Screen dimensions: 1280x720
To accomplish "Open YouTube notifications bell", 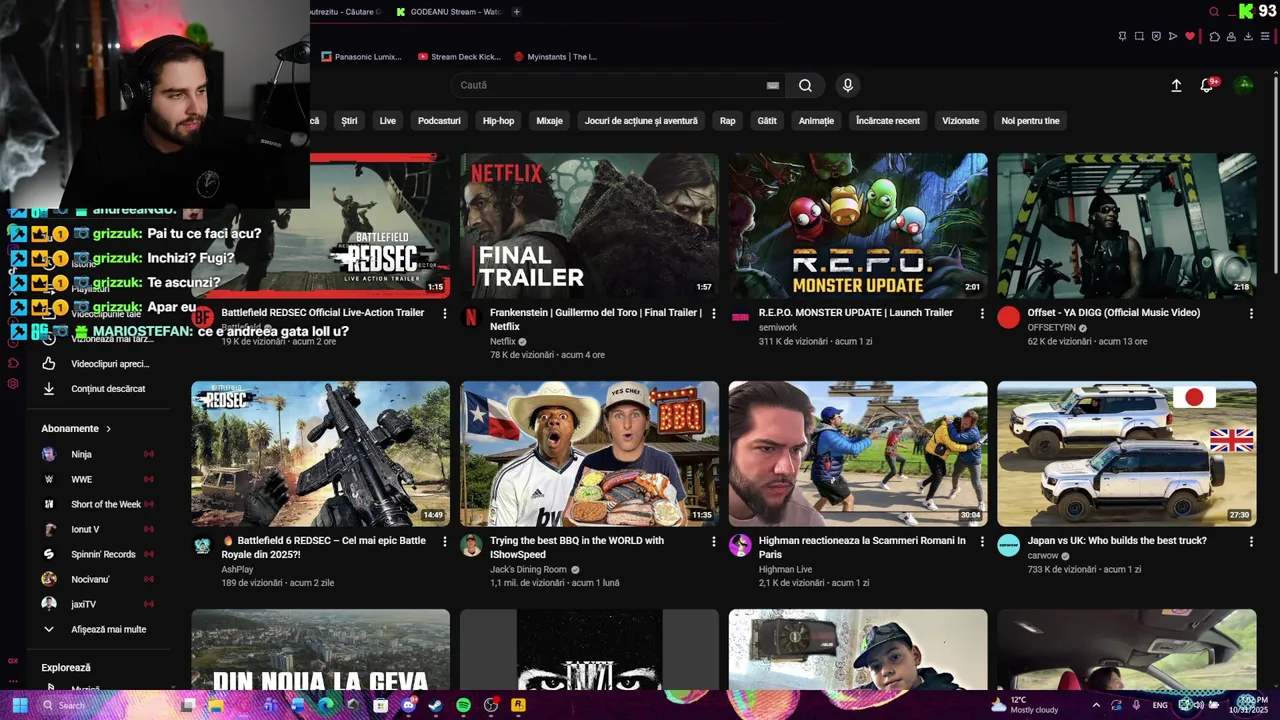I will click(x=1207, y=86).
